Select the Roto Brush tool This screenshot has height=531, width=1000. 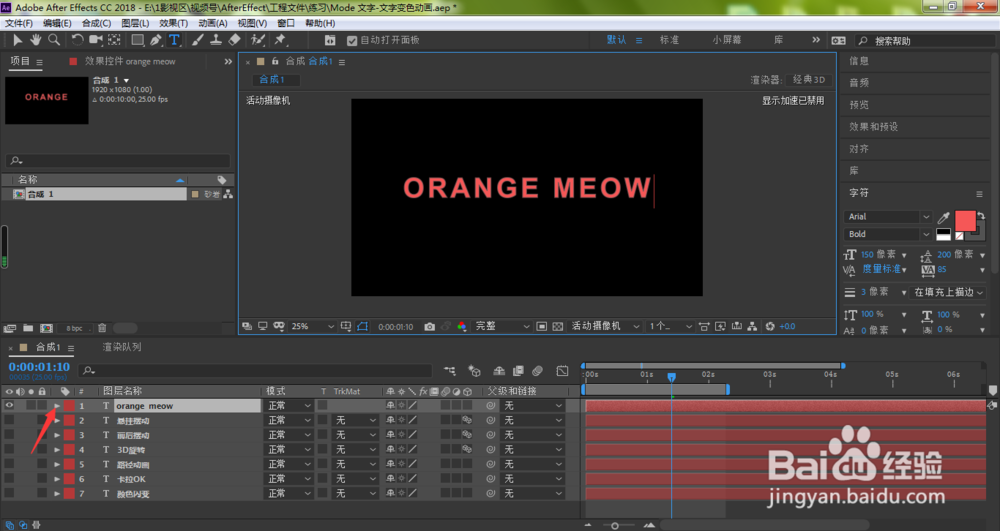(x=258, y=40)
